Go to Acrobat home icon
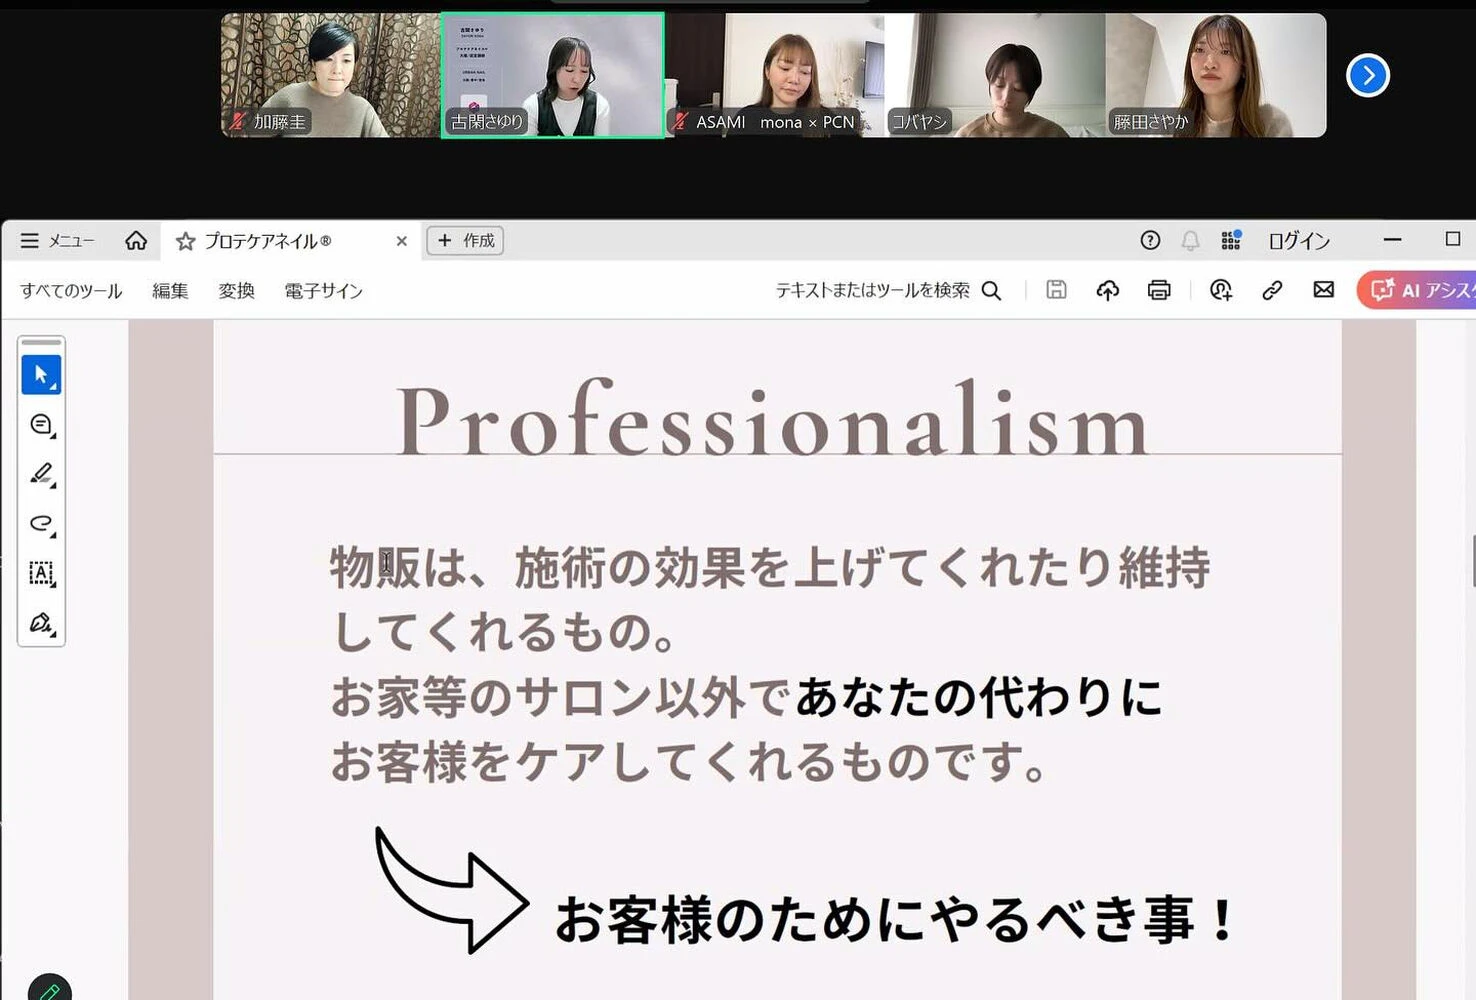 pos(136,241)
